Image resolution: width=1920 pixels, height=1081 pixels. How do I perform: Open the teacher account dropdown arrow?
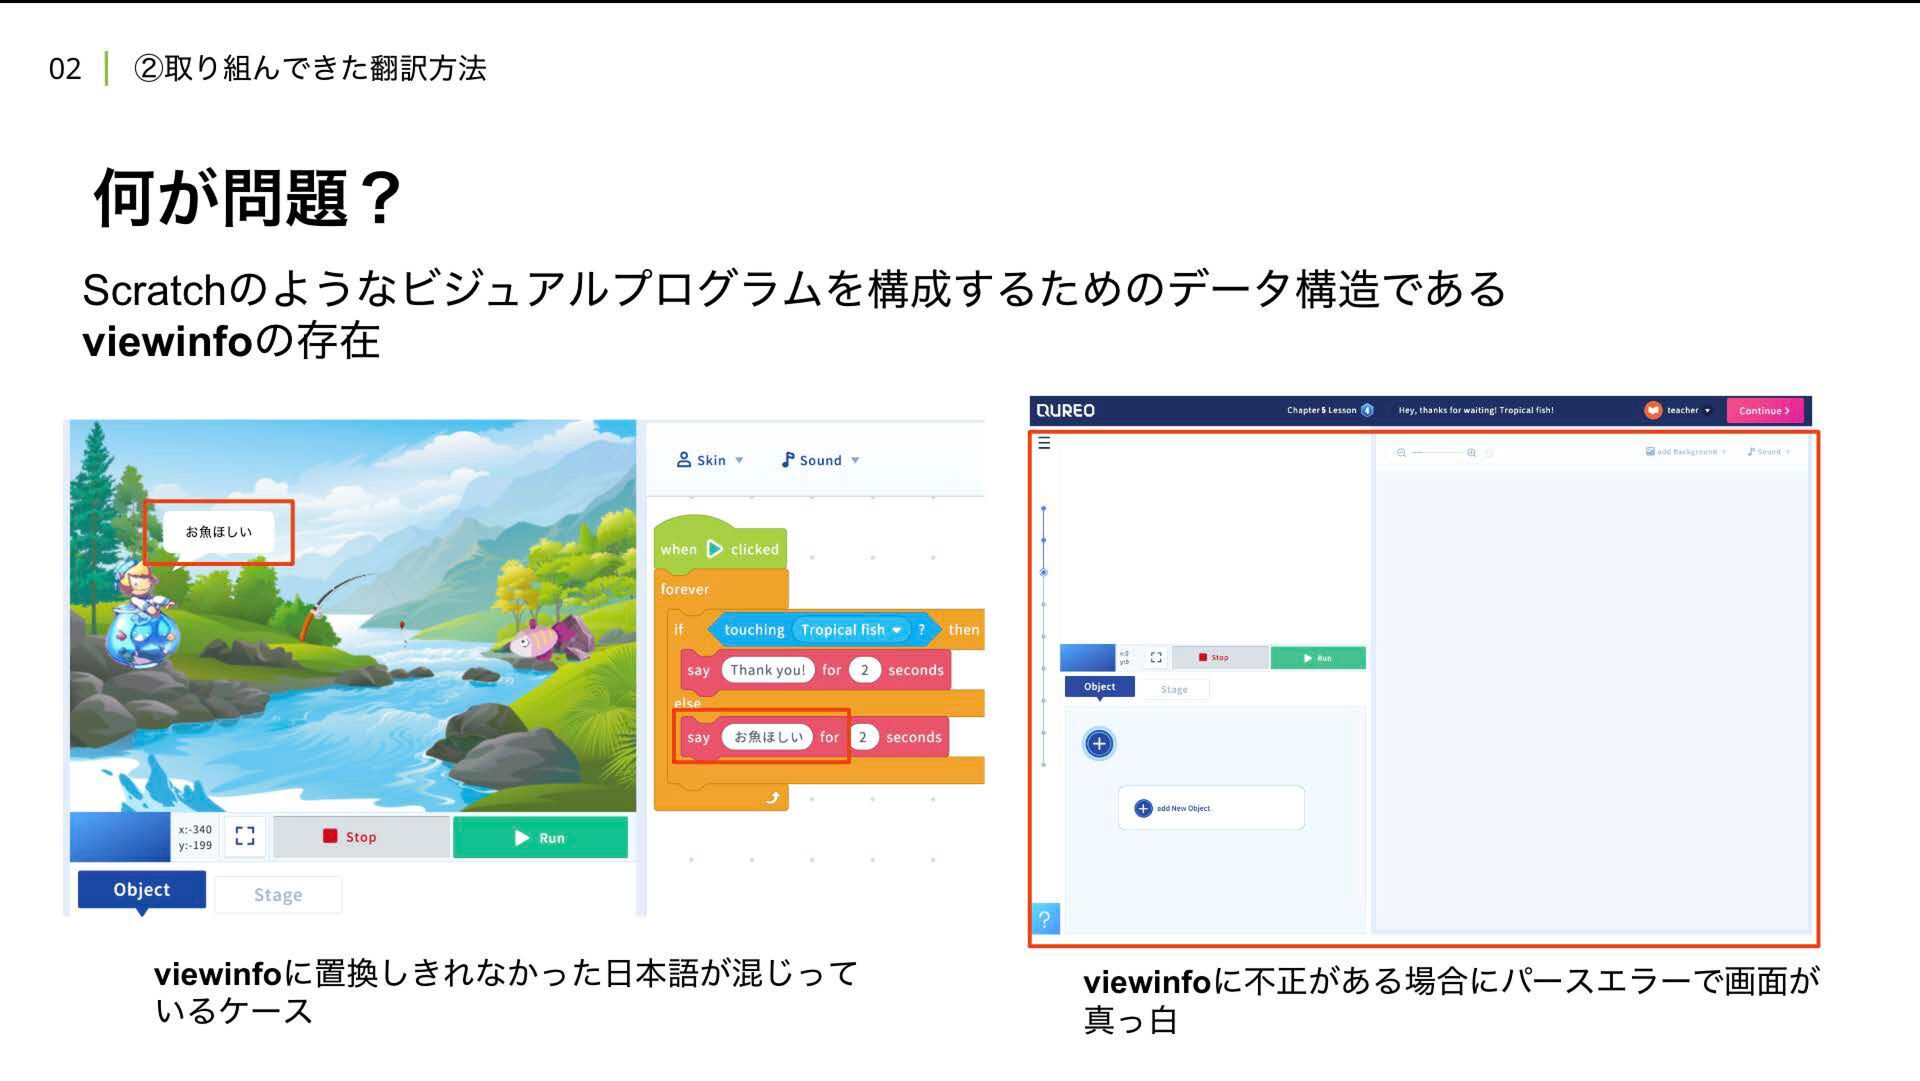1708,411
